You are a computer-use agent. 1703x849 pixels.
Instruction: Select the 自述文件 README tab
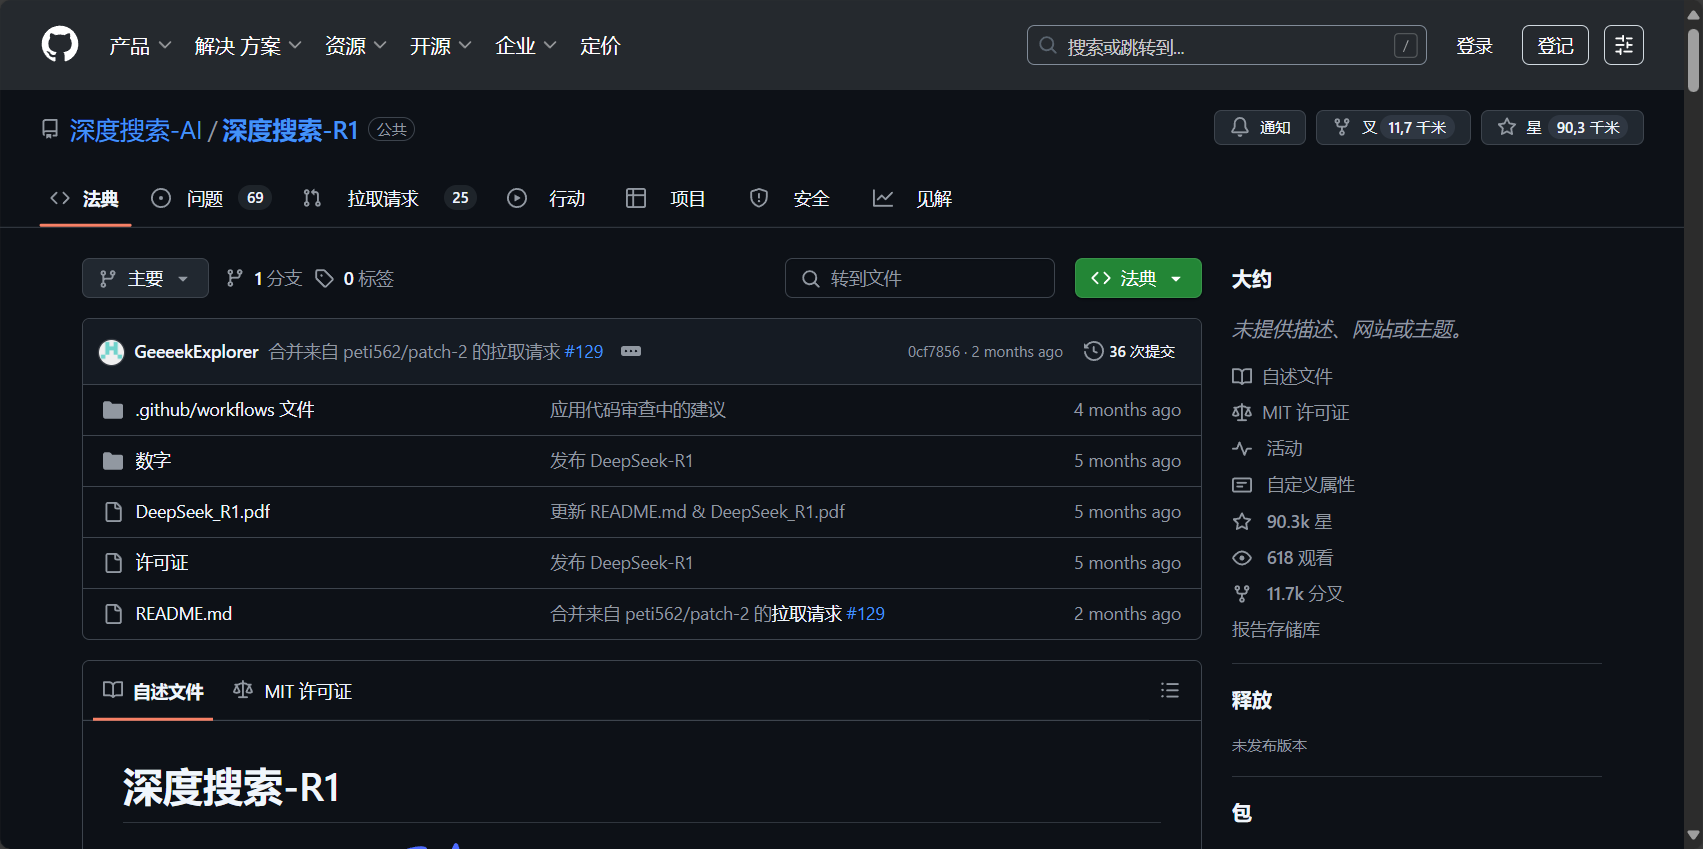click(153, 691)
